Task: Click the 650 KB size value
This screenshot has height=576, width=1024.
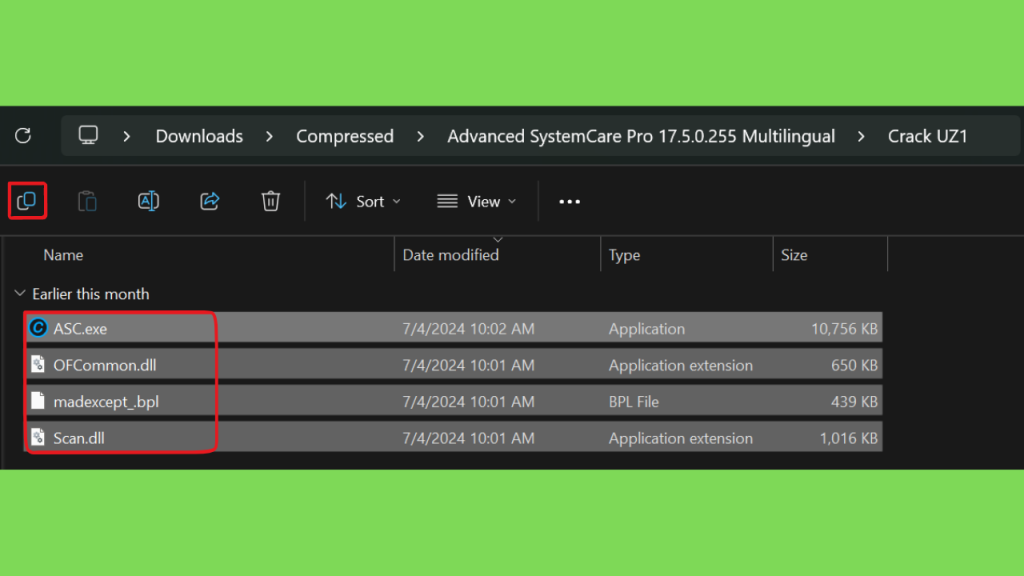Action: tap(854, 365)
